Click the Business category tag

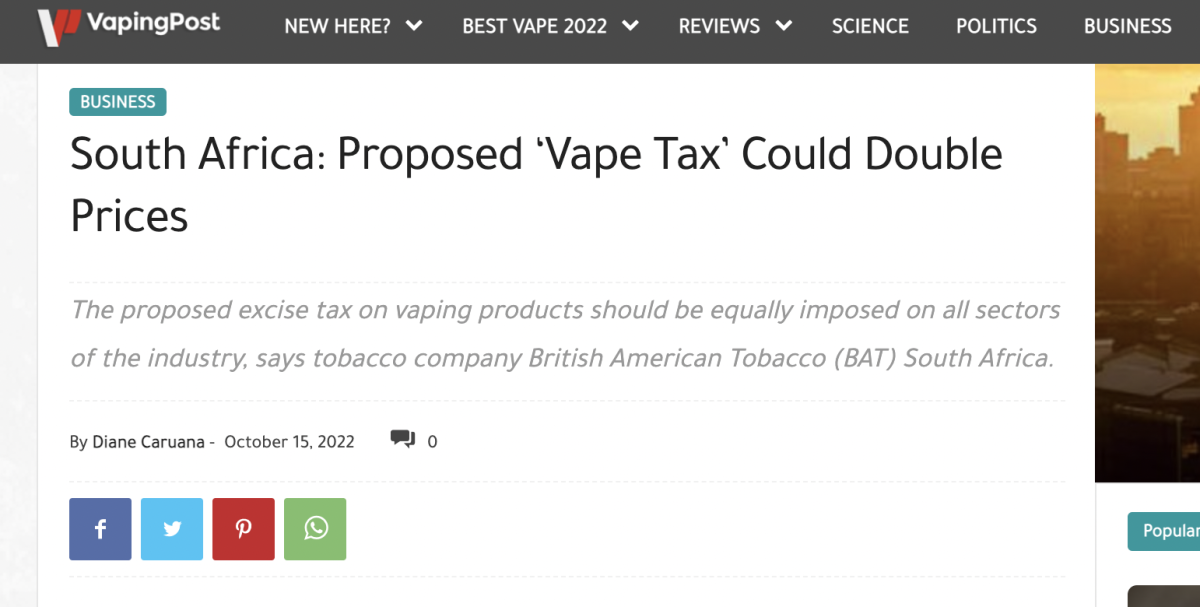tap(118, 102)
